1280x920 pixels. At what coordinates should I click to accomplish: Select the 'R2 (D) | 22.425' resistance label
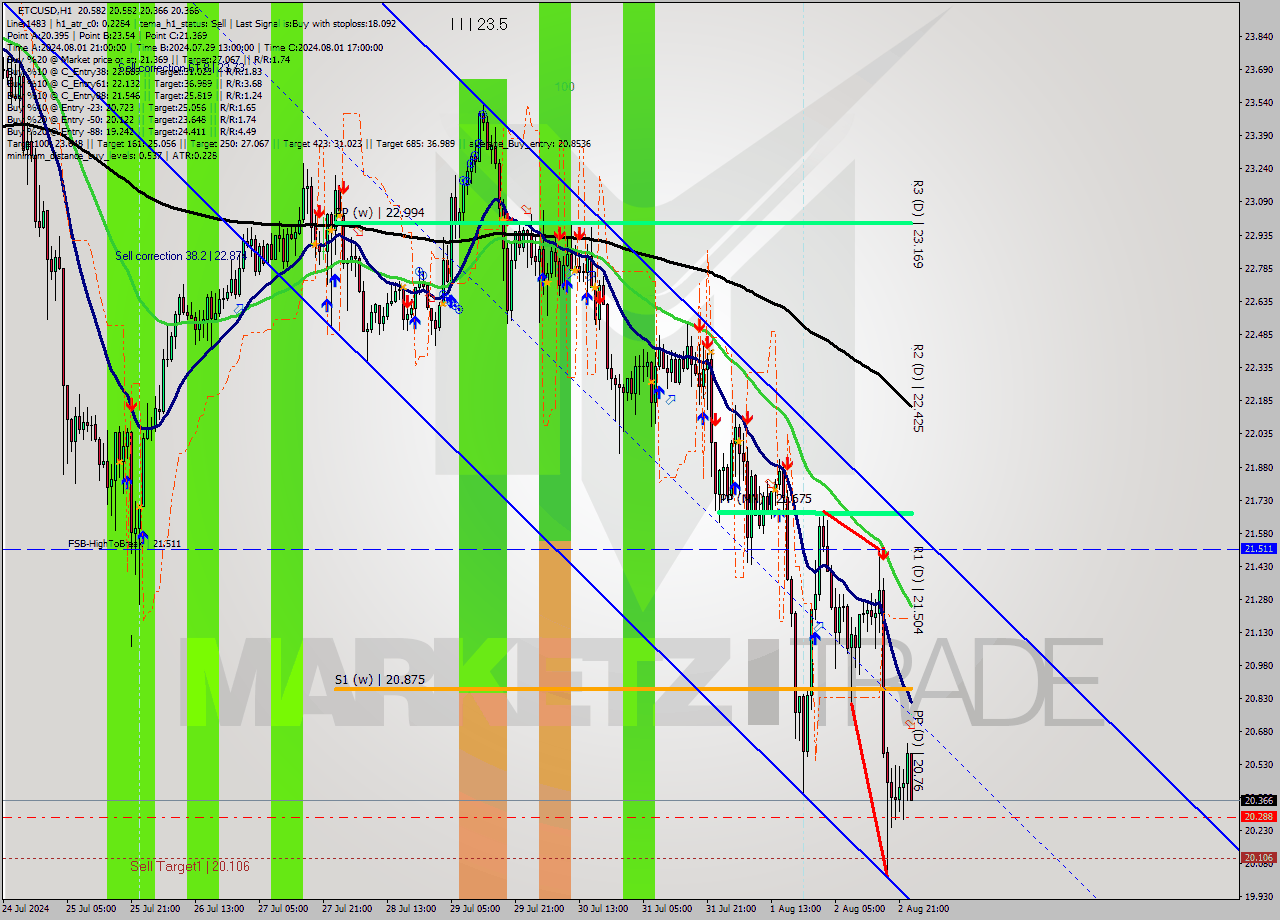pyautogui.click(x=917, y=388)
